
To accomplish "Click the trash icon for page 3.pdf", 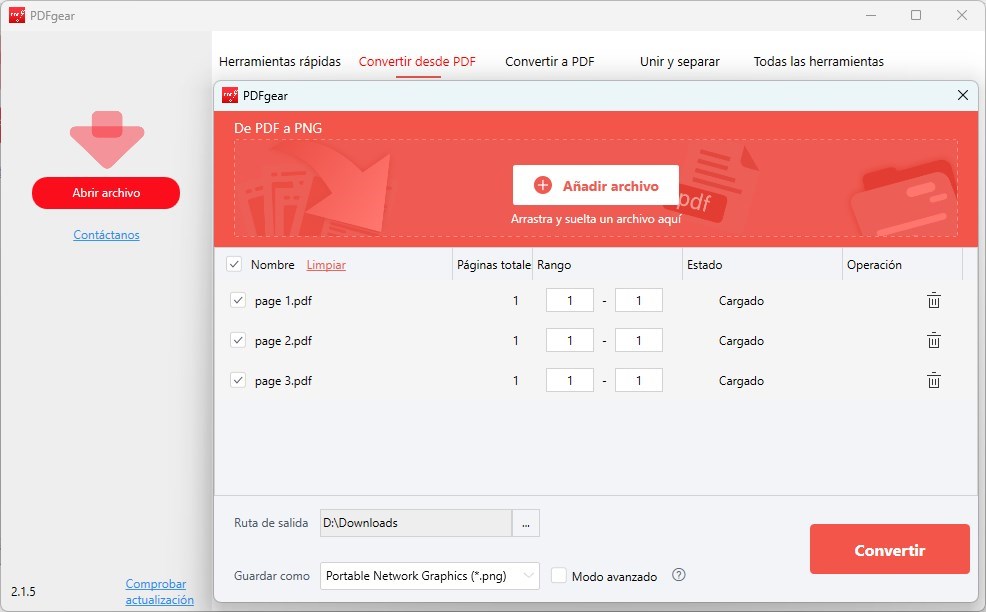I will (934, 381).
